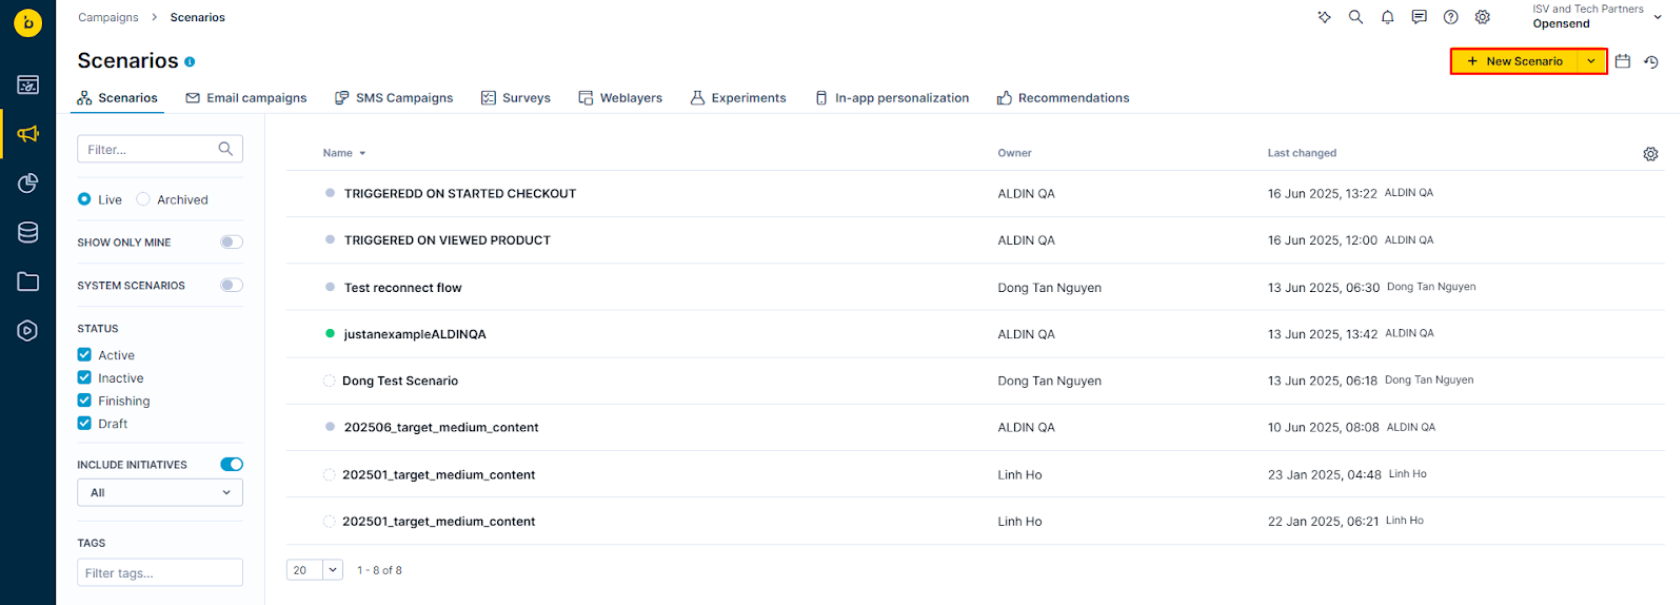
Task: Open the calendar icon beside New Scenario
Action: click(1622, 62)
